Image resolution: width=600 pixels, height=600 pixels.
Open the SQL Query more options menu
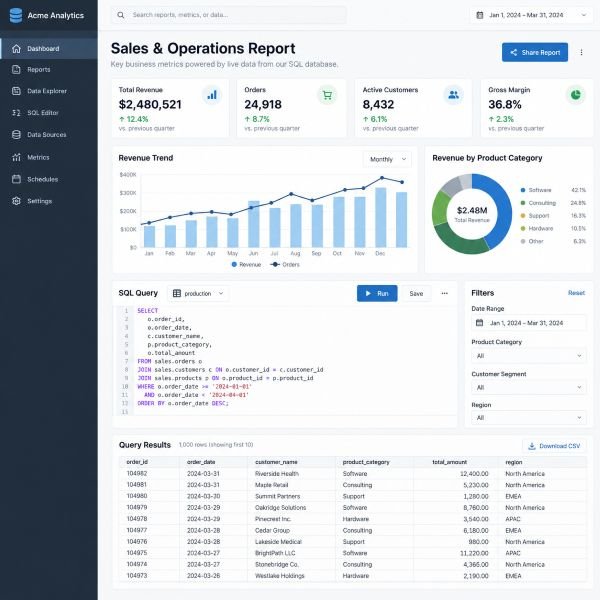click(444, 293)
